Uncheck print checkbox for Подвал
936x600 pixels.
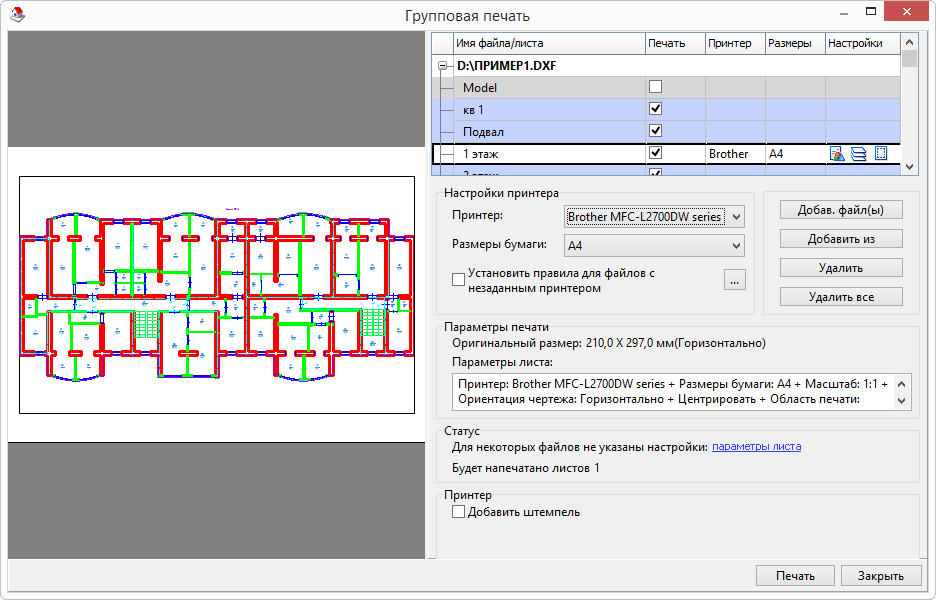[x=656, y=131]
